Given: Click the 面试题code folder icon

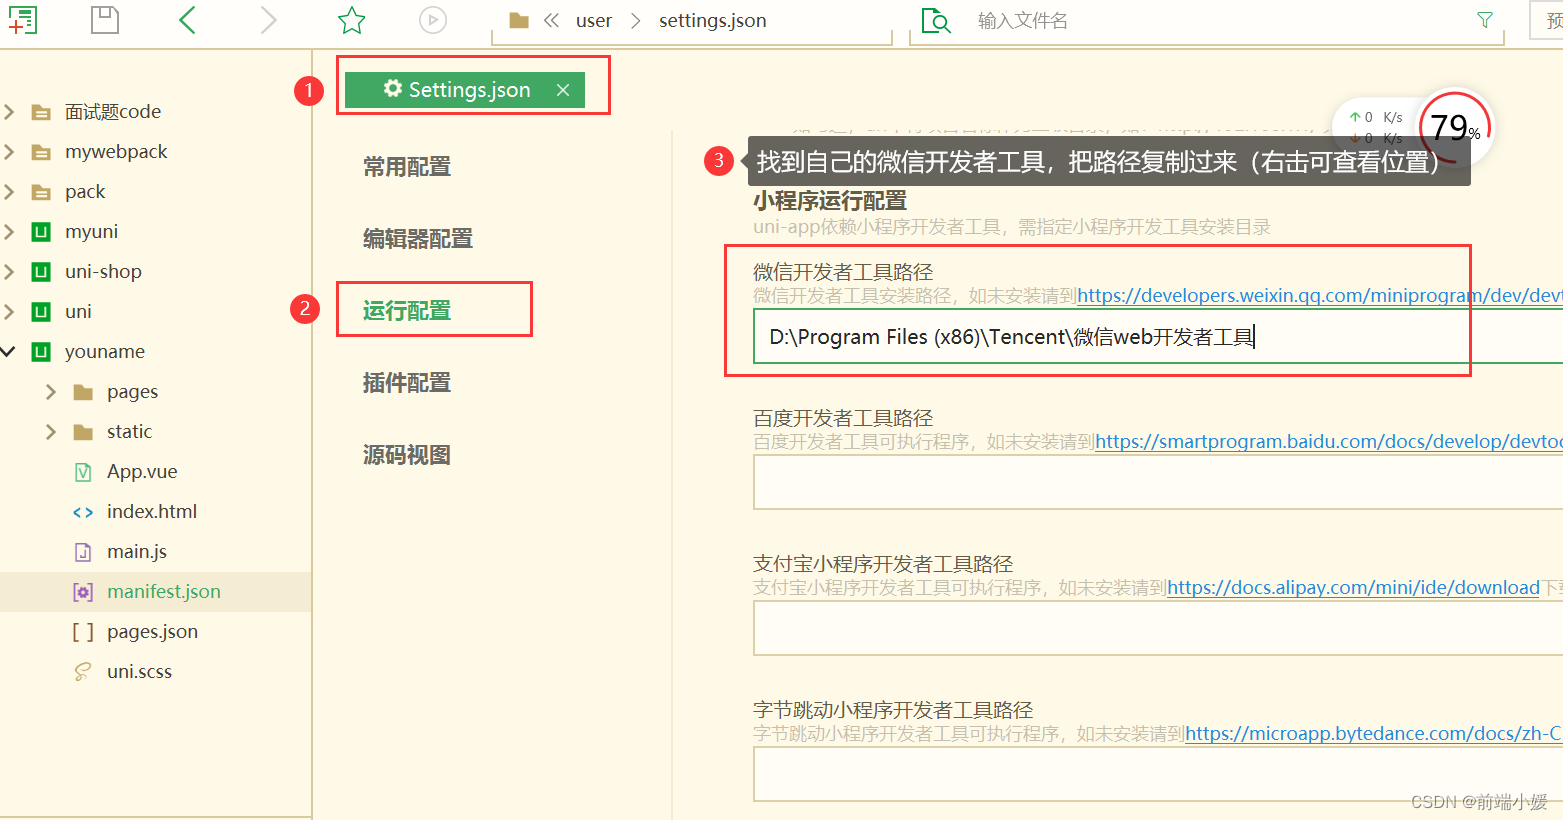Looking at the screenshot, I should 41,112.
